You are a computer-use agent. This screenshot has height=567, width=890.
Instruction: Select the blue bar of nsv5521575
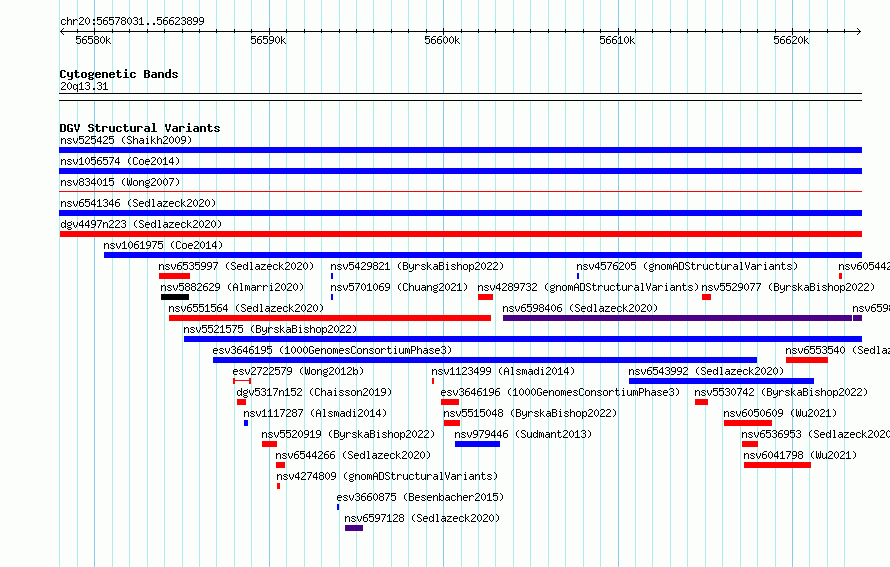tap(523, 339)
